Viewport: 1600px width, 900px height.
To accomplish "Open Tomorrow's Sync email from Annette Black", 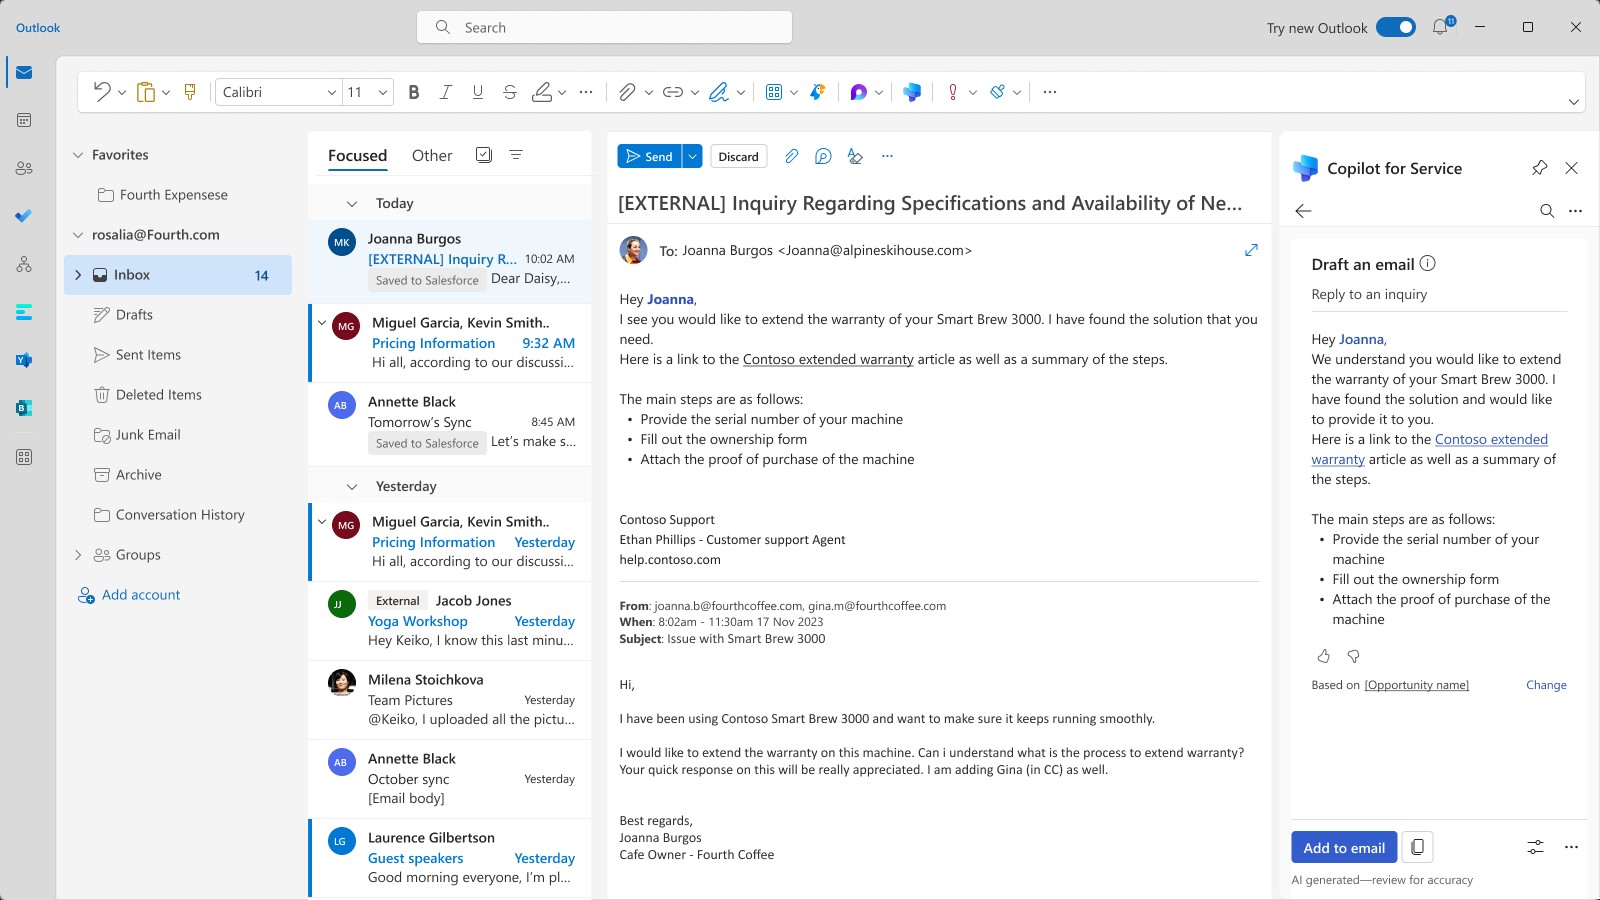I will 450,422.
